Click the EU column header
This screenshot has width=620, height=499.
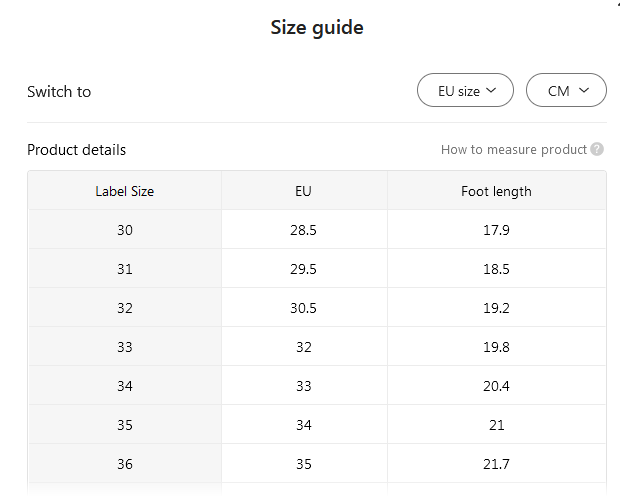[304, 191]
